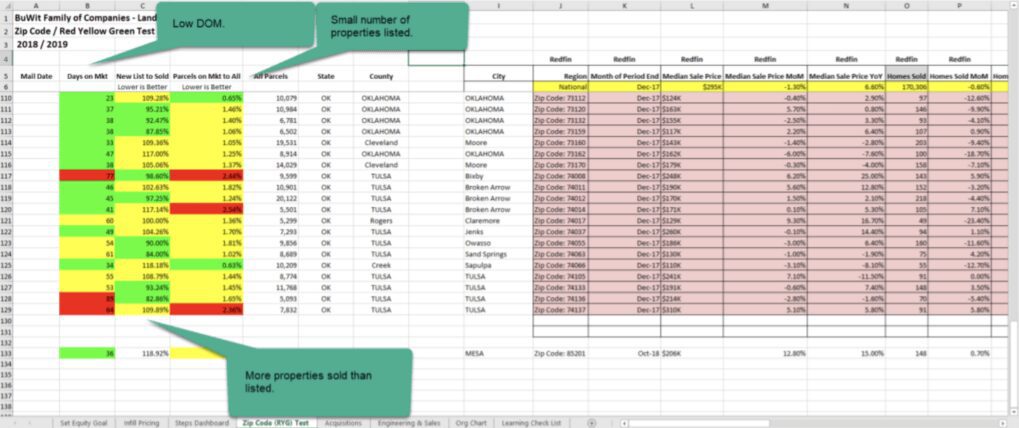This screenshot has height=428, width=1019.
Task: Open the Steps Dashboard sheet tab
Action: (x=200, y=423)
